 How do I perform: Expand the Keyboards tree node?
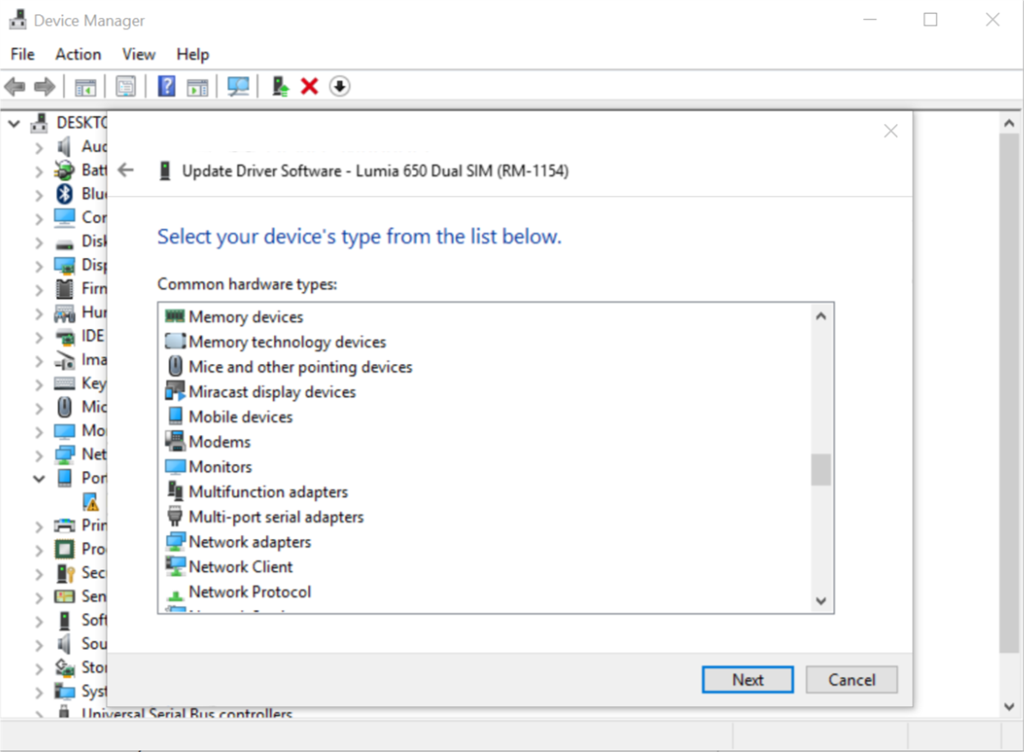[39, 384]
